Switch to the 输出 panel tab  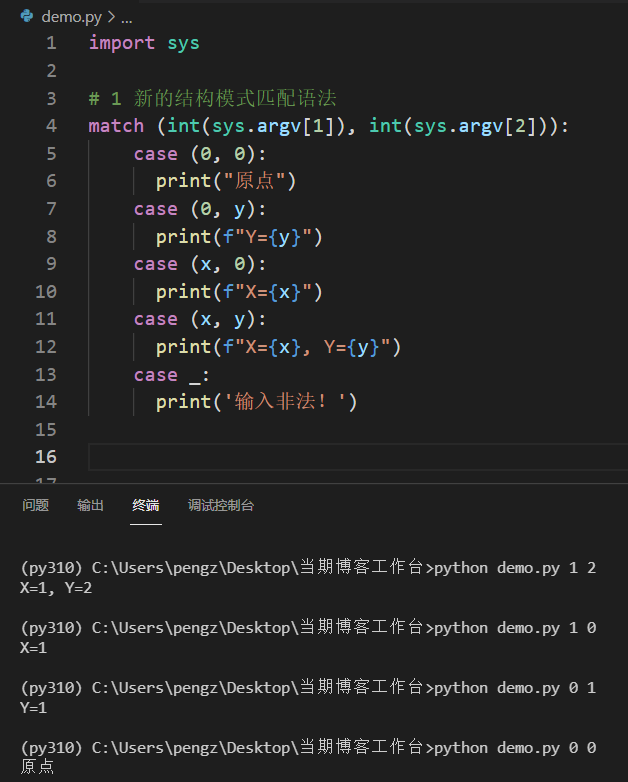coord(90,505)
